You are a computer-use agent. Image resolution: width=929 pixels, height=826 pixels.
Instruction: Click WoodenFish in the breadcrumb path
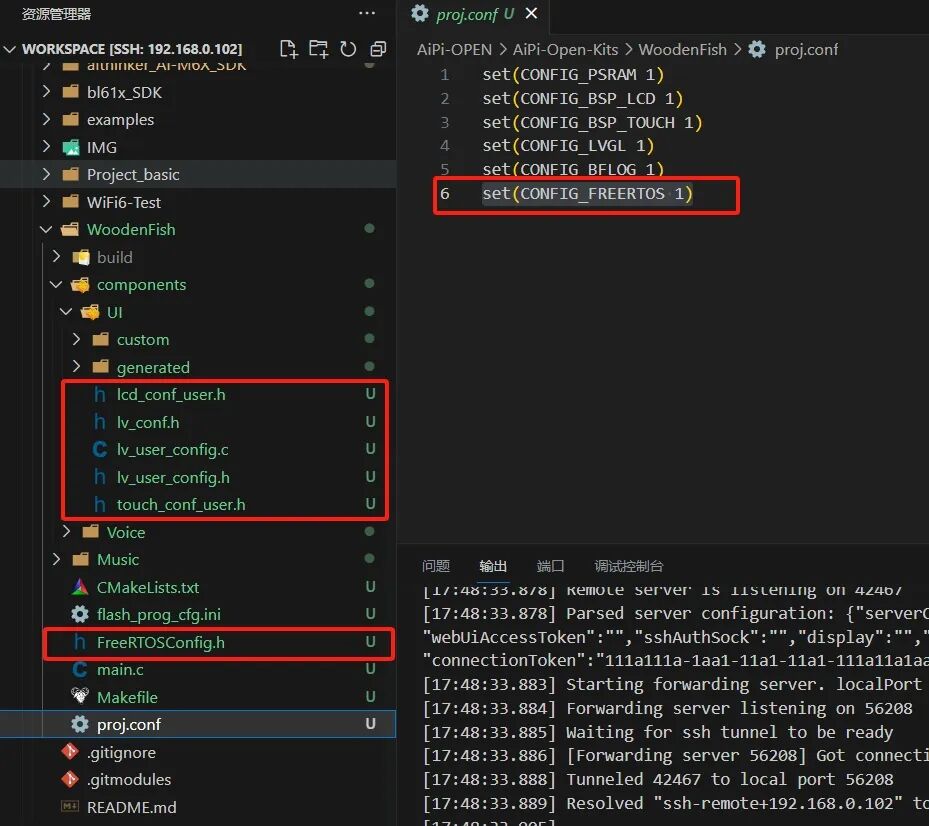pos(683,49)
